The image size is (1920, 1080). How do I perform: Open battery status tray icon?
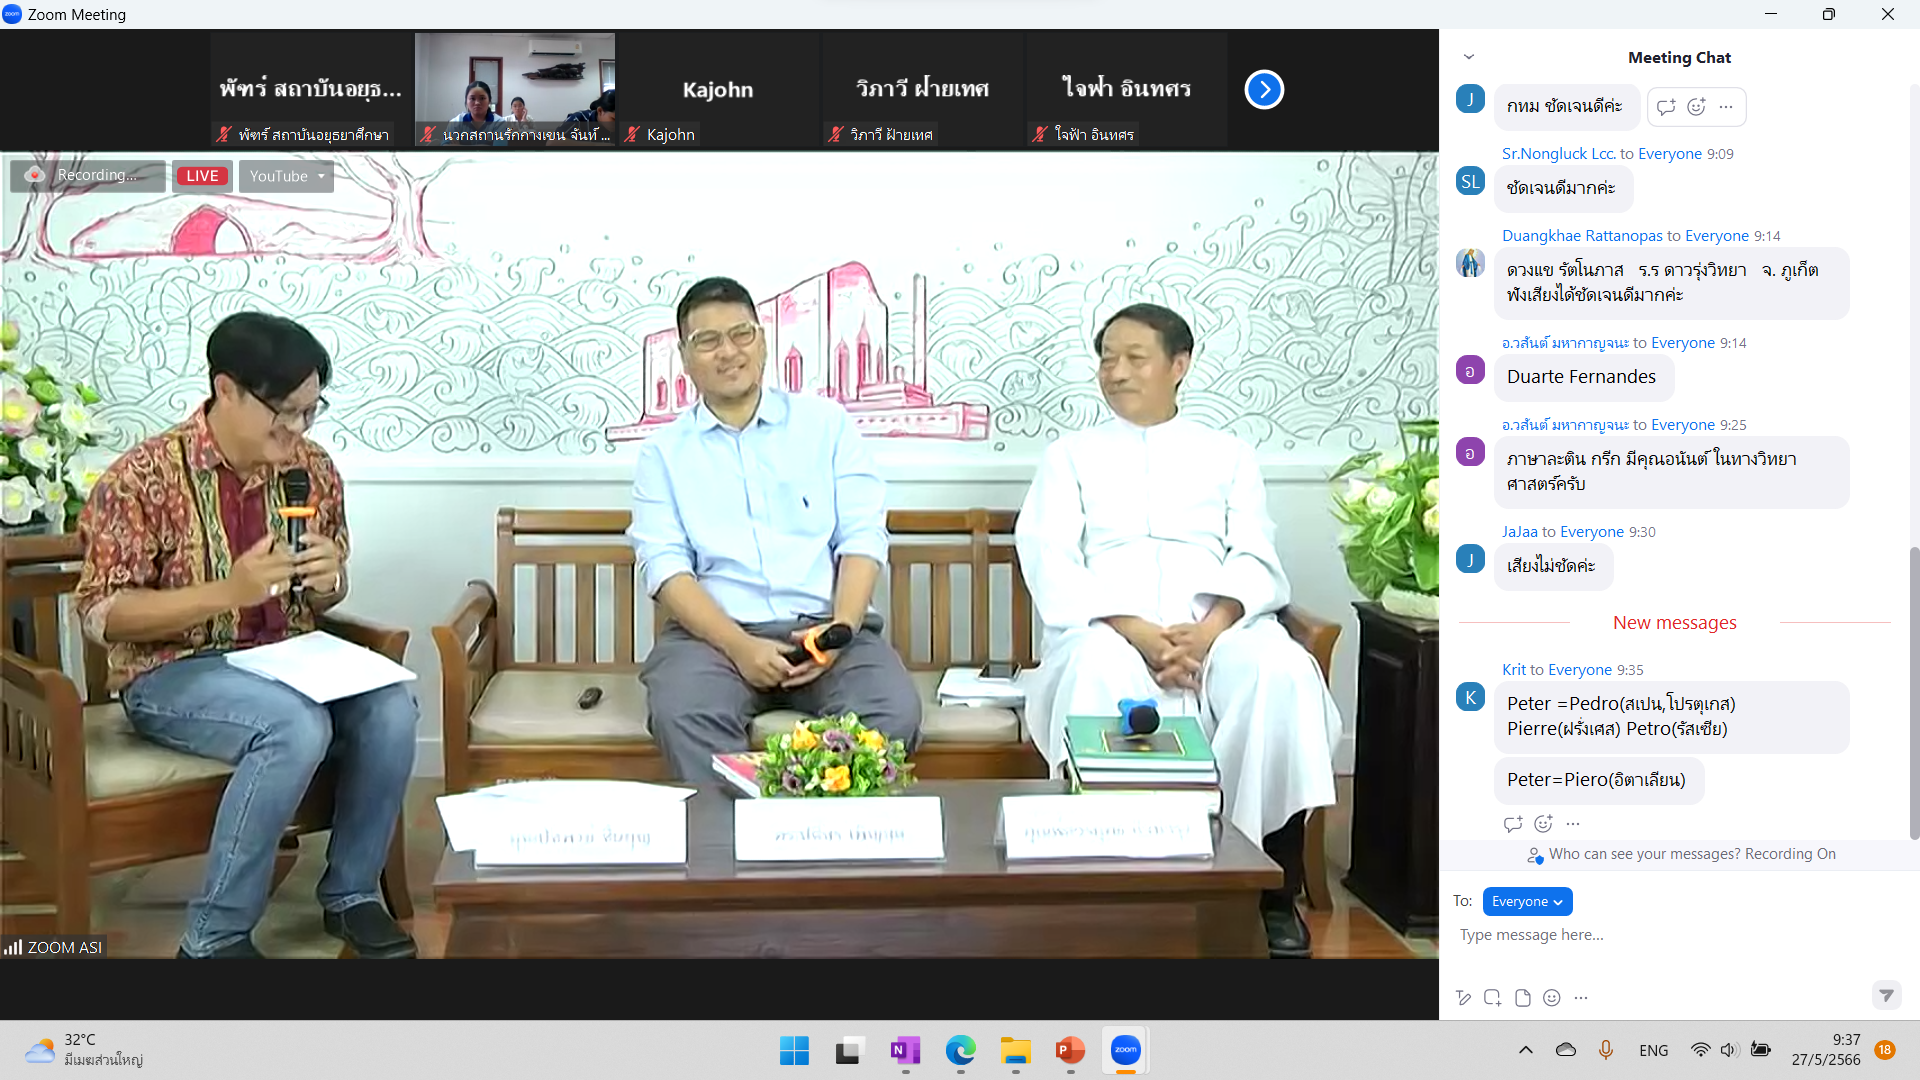coord(1761,1050)
